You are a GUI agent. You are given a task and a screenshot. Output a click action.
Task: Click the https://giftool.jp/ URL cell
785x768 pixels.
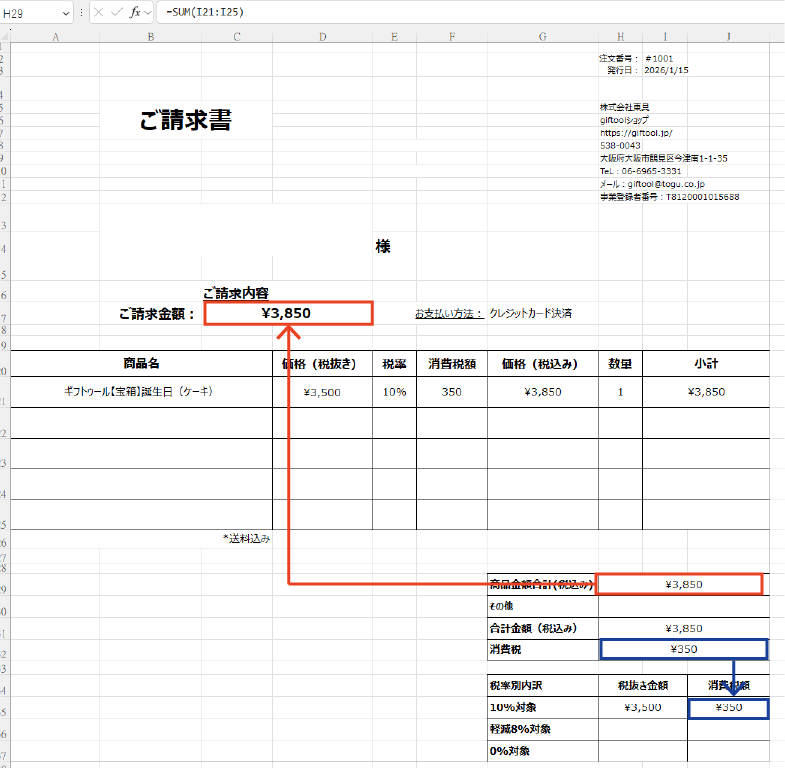(x=636, y=132)
